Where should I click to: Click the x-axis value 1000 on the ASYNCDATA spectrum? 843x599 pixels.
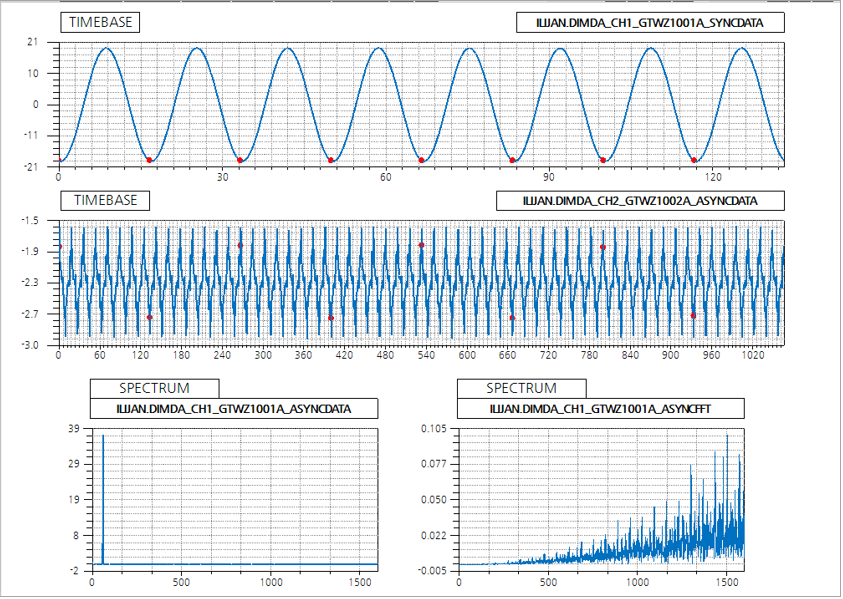[270, 582]
